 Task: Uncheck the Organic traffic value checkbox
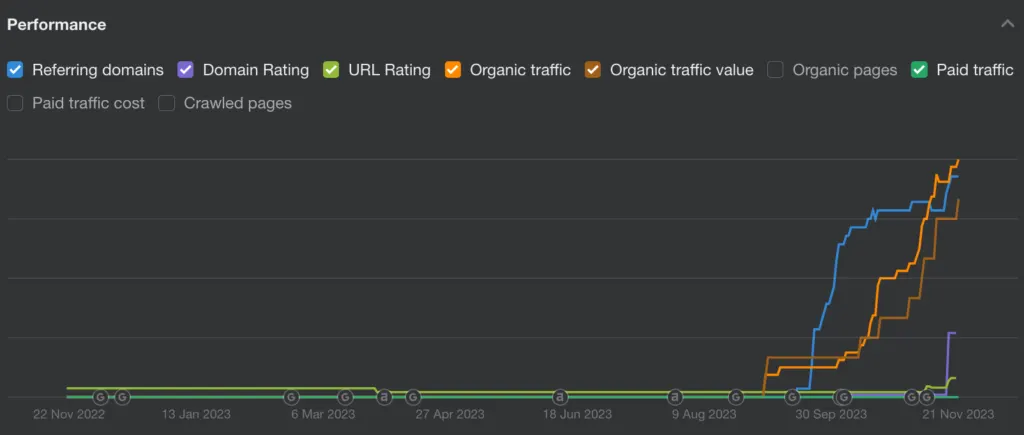[x=593, y=70]
